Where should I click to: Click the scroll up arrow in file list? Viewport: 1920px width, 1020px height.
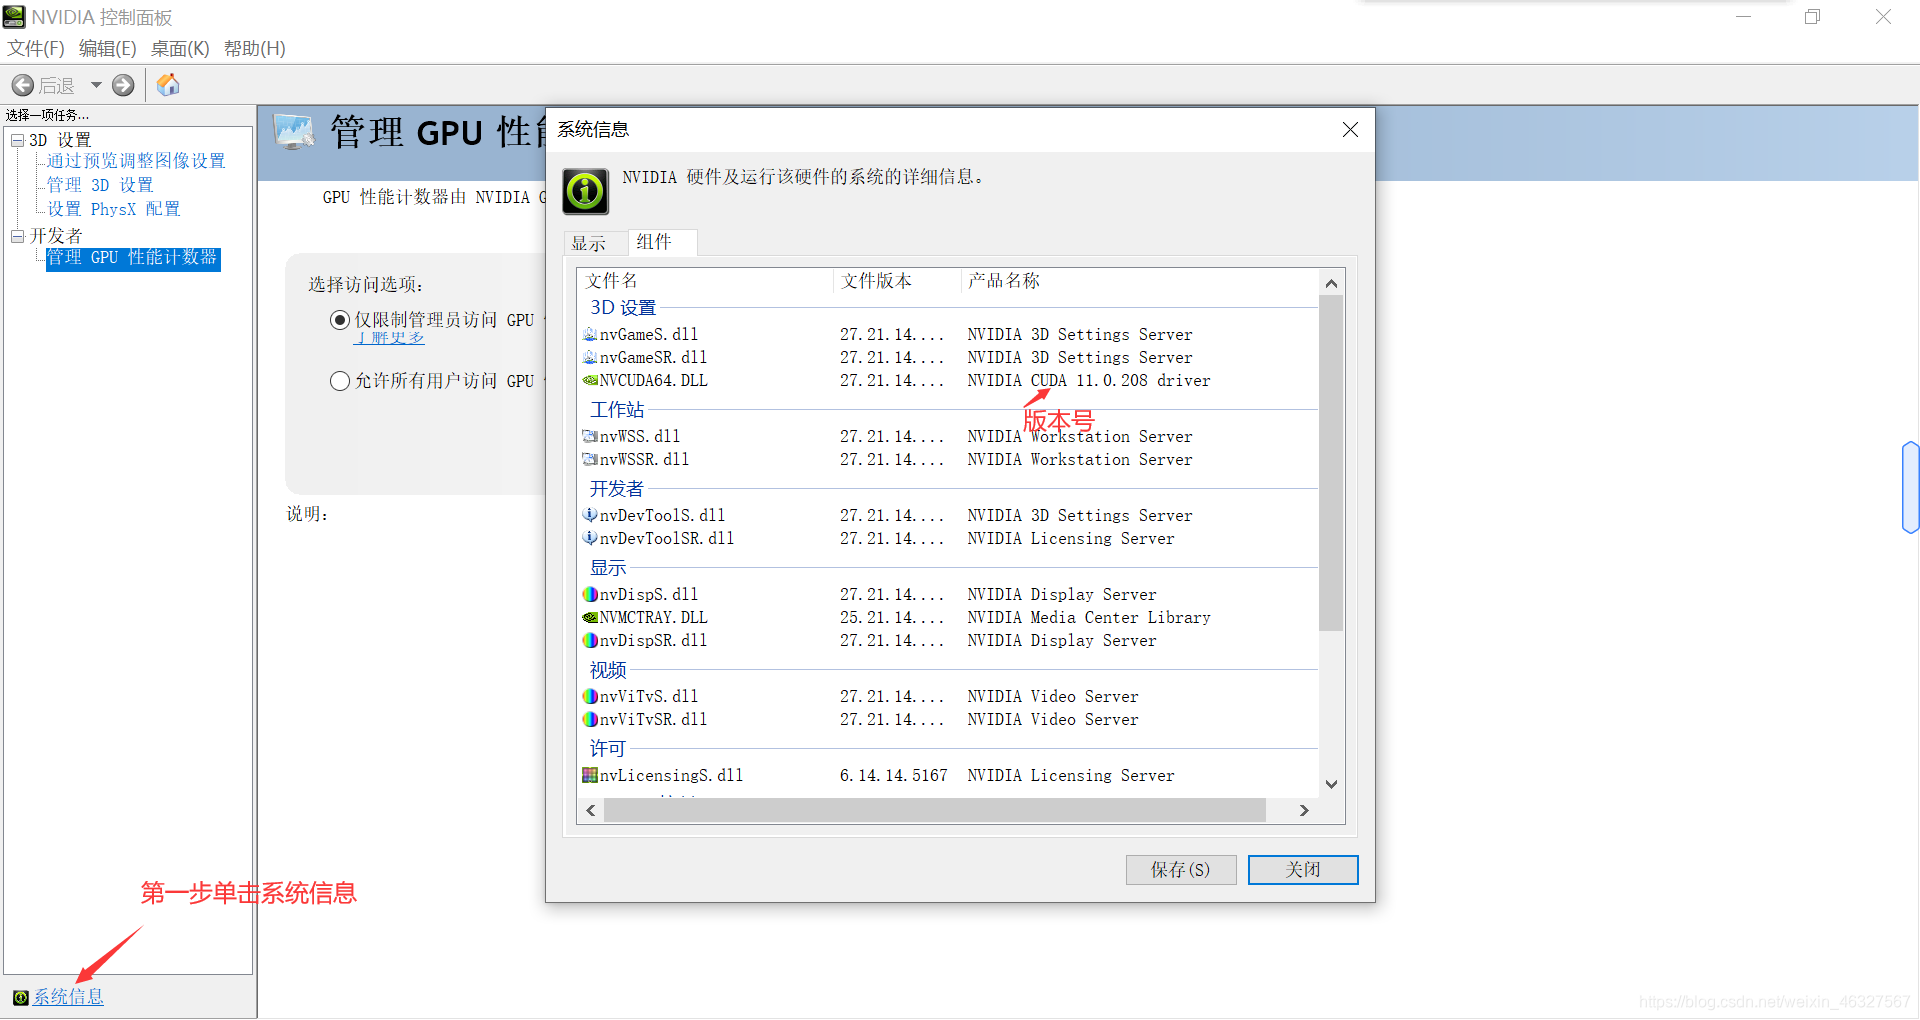click(x=1331, y=283)
